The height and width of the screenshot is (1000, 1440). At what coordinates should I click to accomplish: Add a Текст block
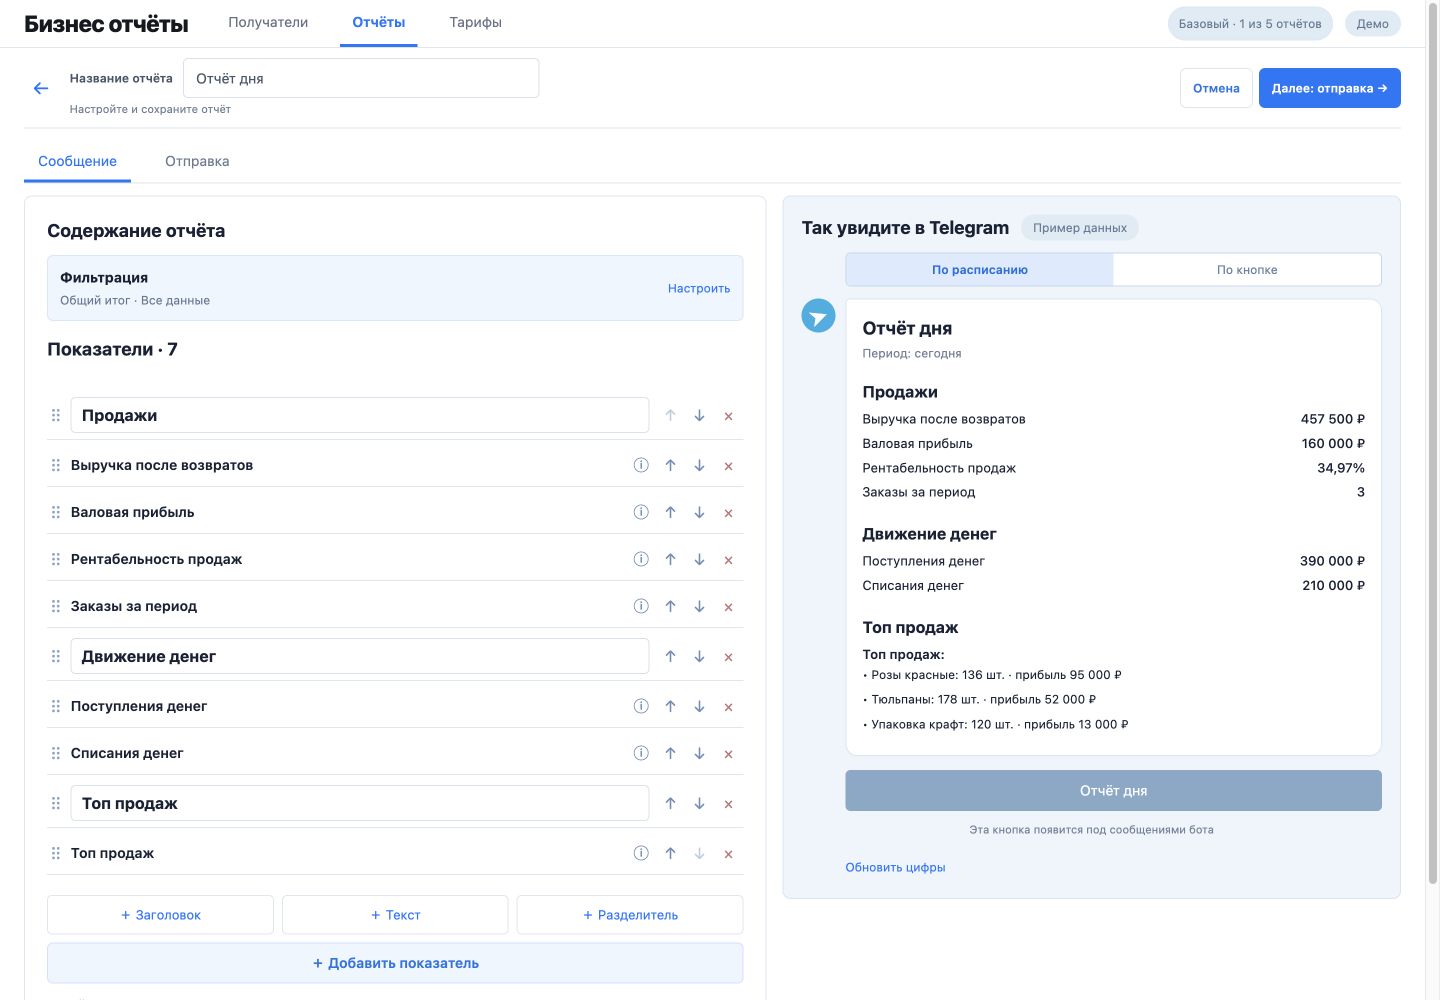click(395, 915)
